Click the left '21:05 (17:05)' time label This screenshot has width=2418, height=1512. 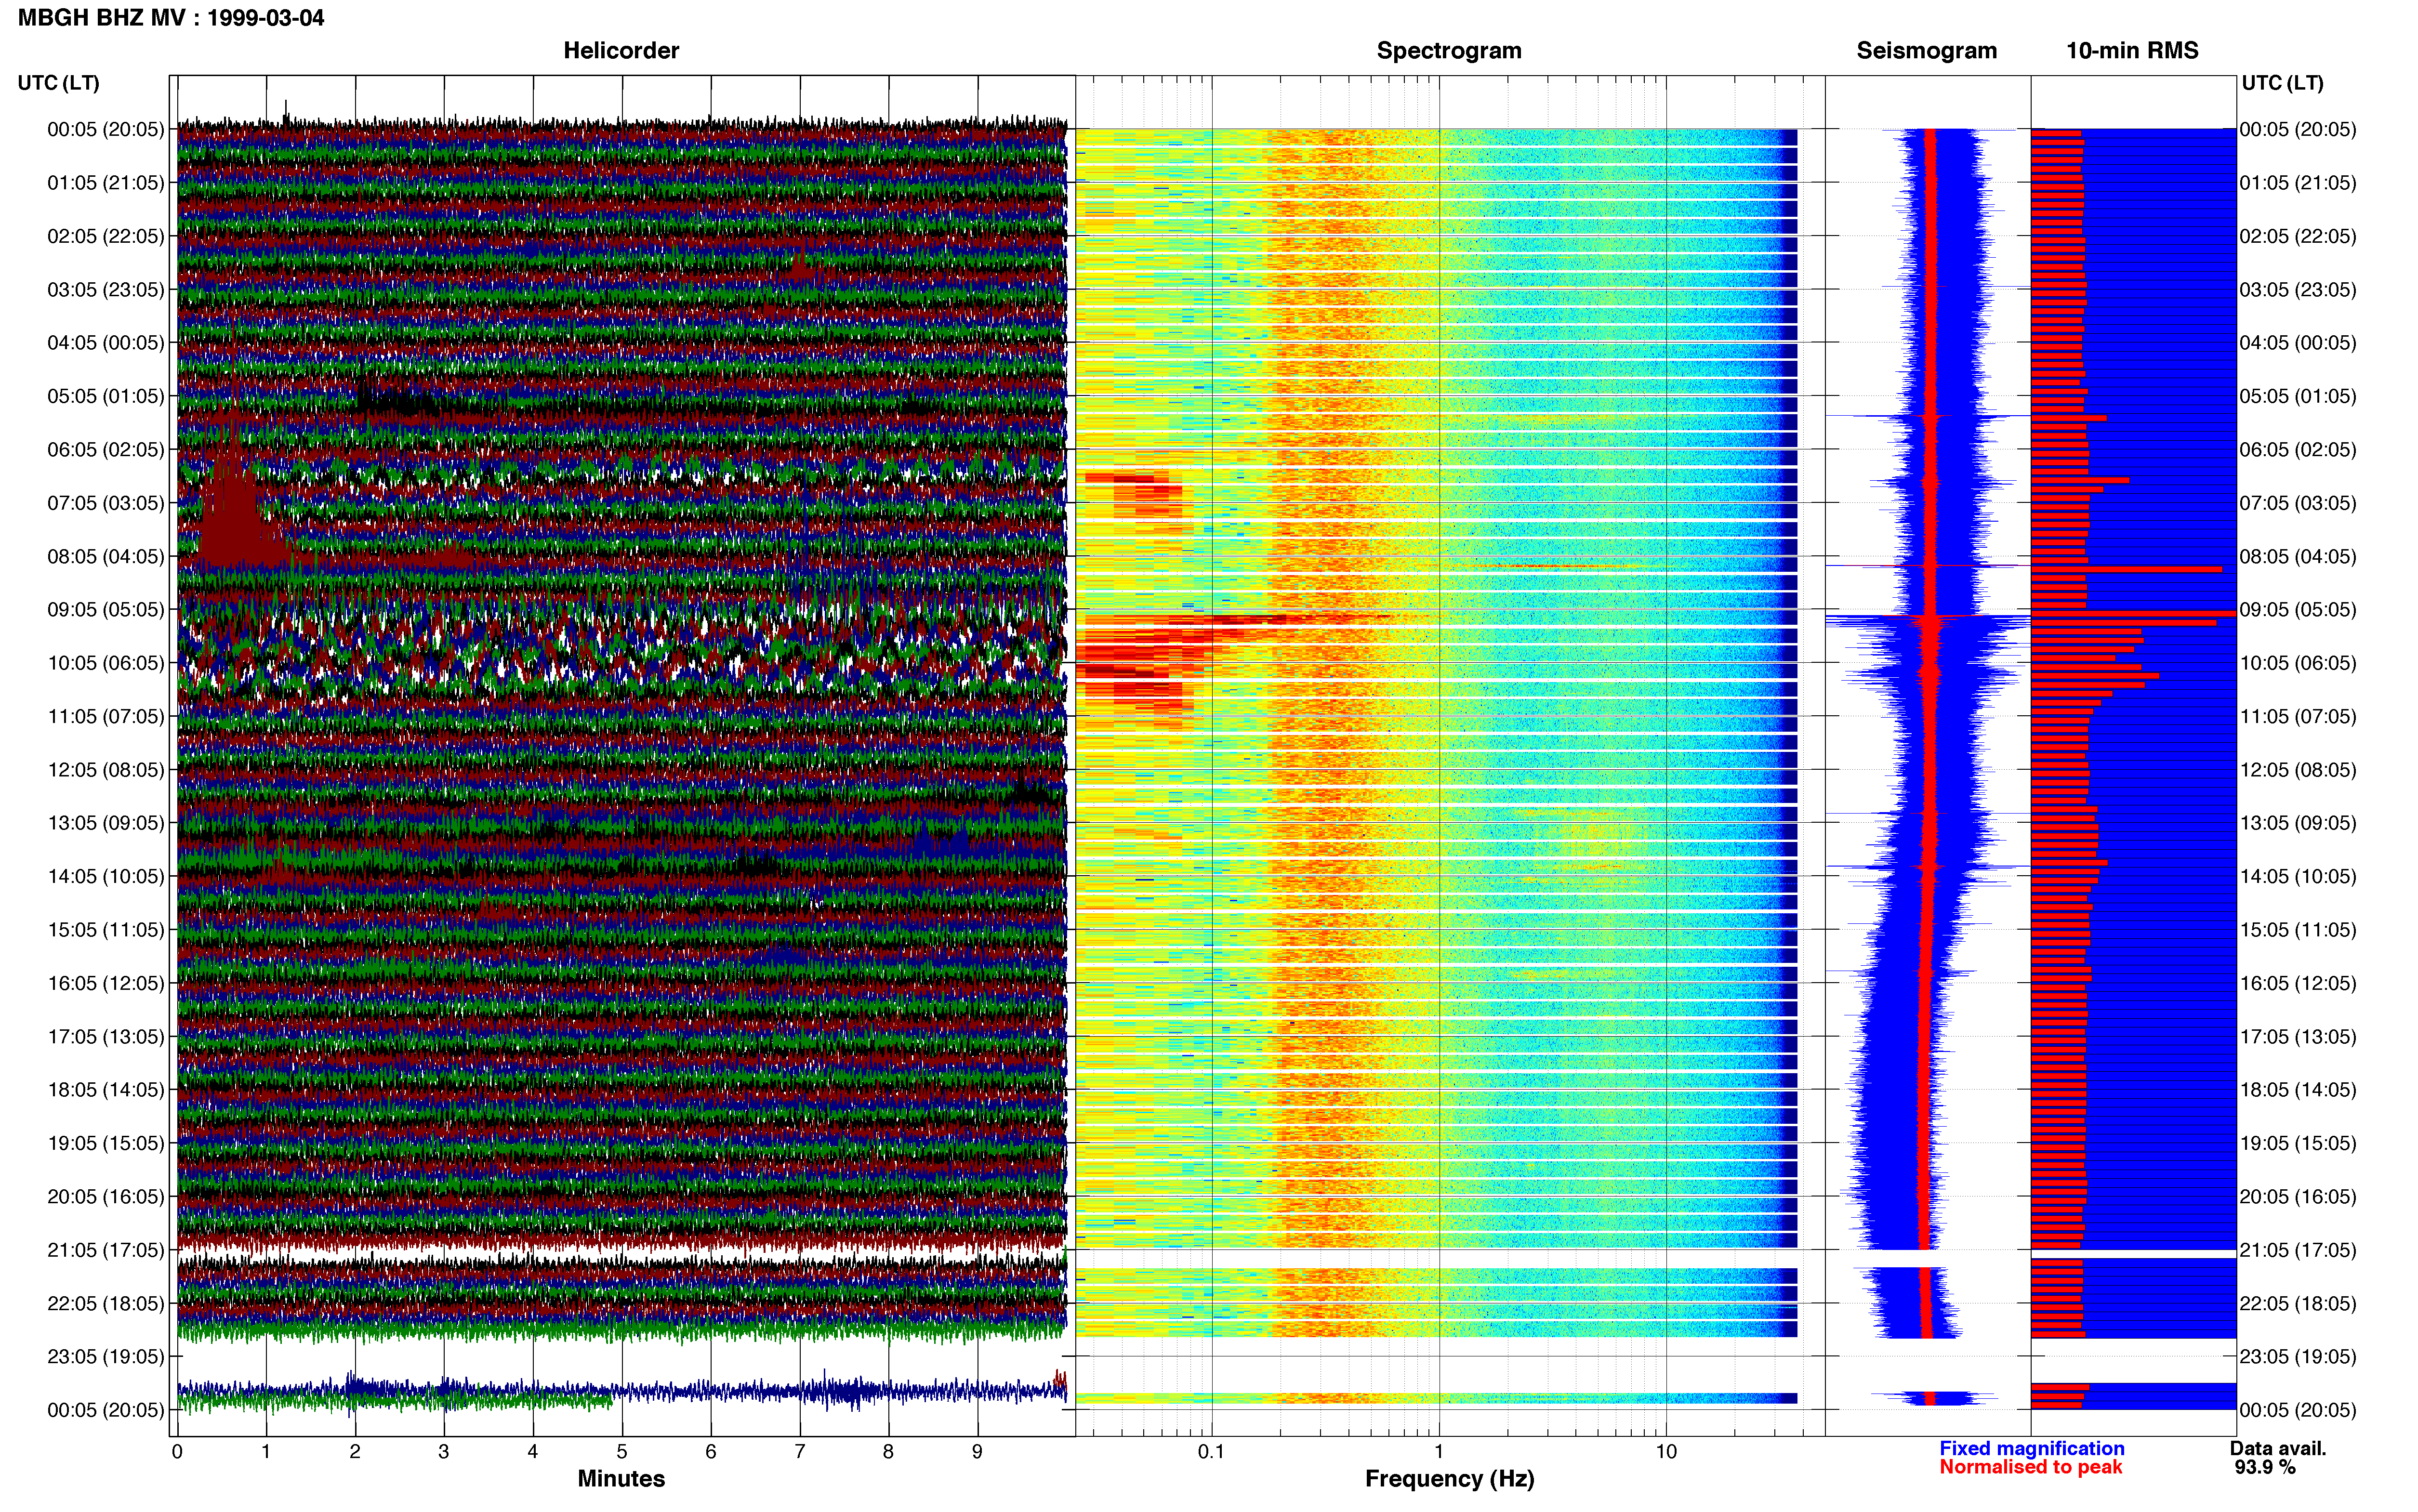(x=105, y=1250)
